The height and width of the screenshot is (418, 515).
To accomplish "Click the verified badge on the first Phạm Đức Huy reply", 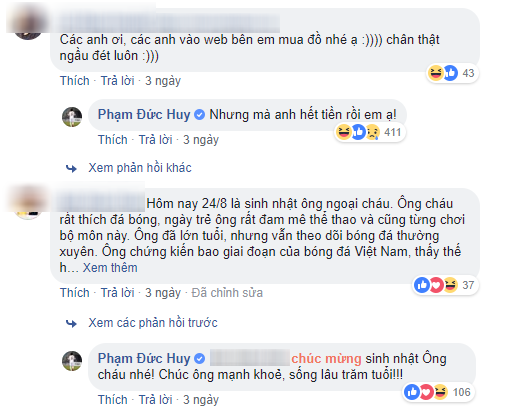I will coord(199,115).
